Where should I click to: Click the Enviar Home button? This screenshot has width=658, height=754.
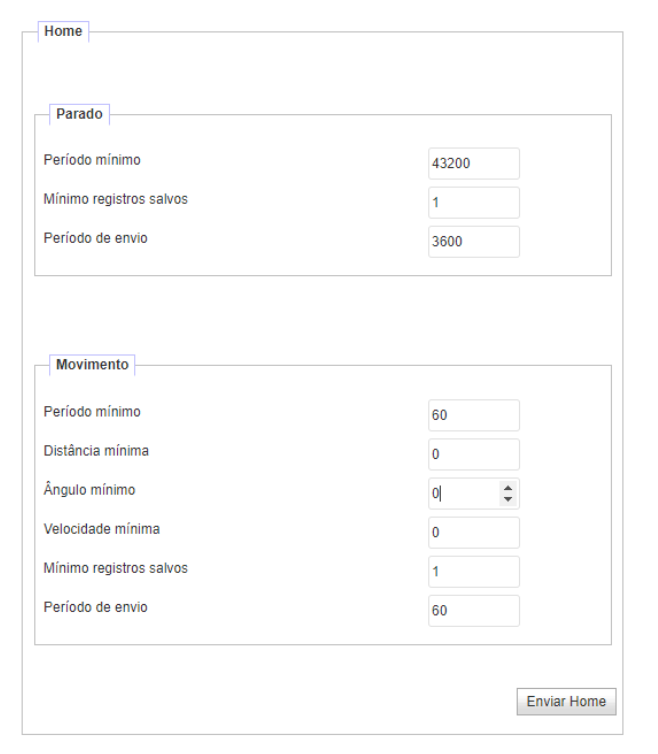[566, 702]
